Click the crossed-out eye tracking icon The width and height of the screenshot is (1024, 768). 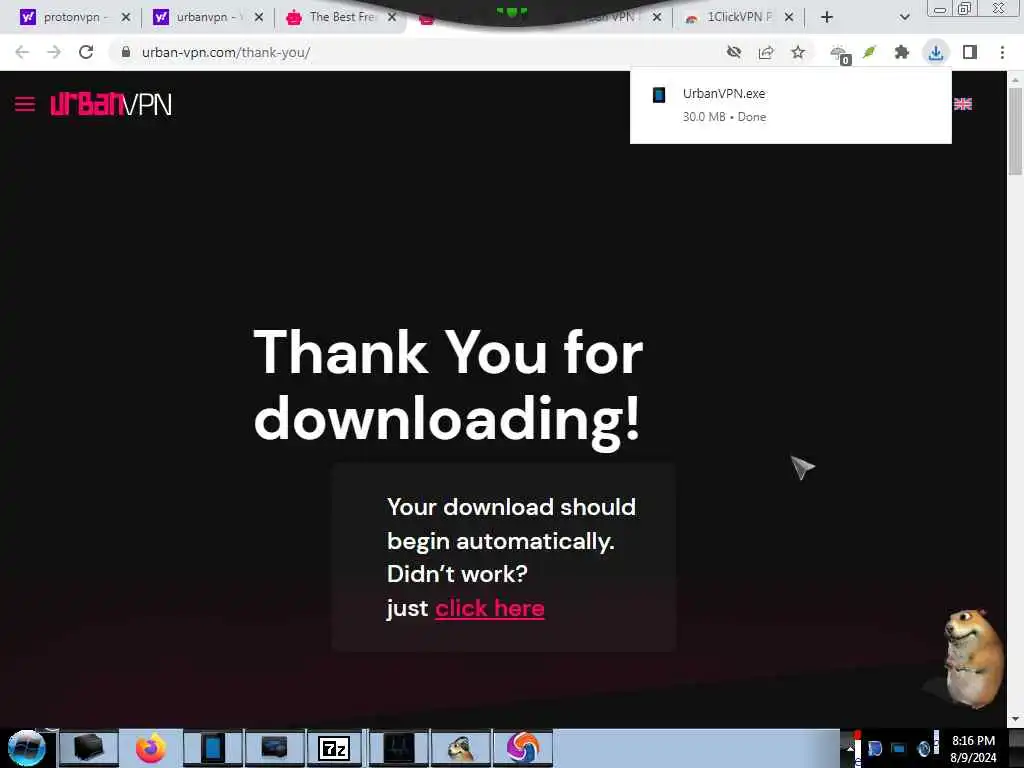pos(734,52)
